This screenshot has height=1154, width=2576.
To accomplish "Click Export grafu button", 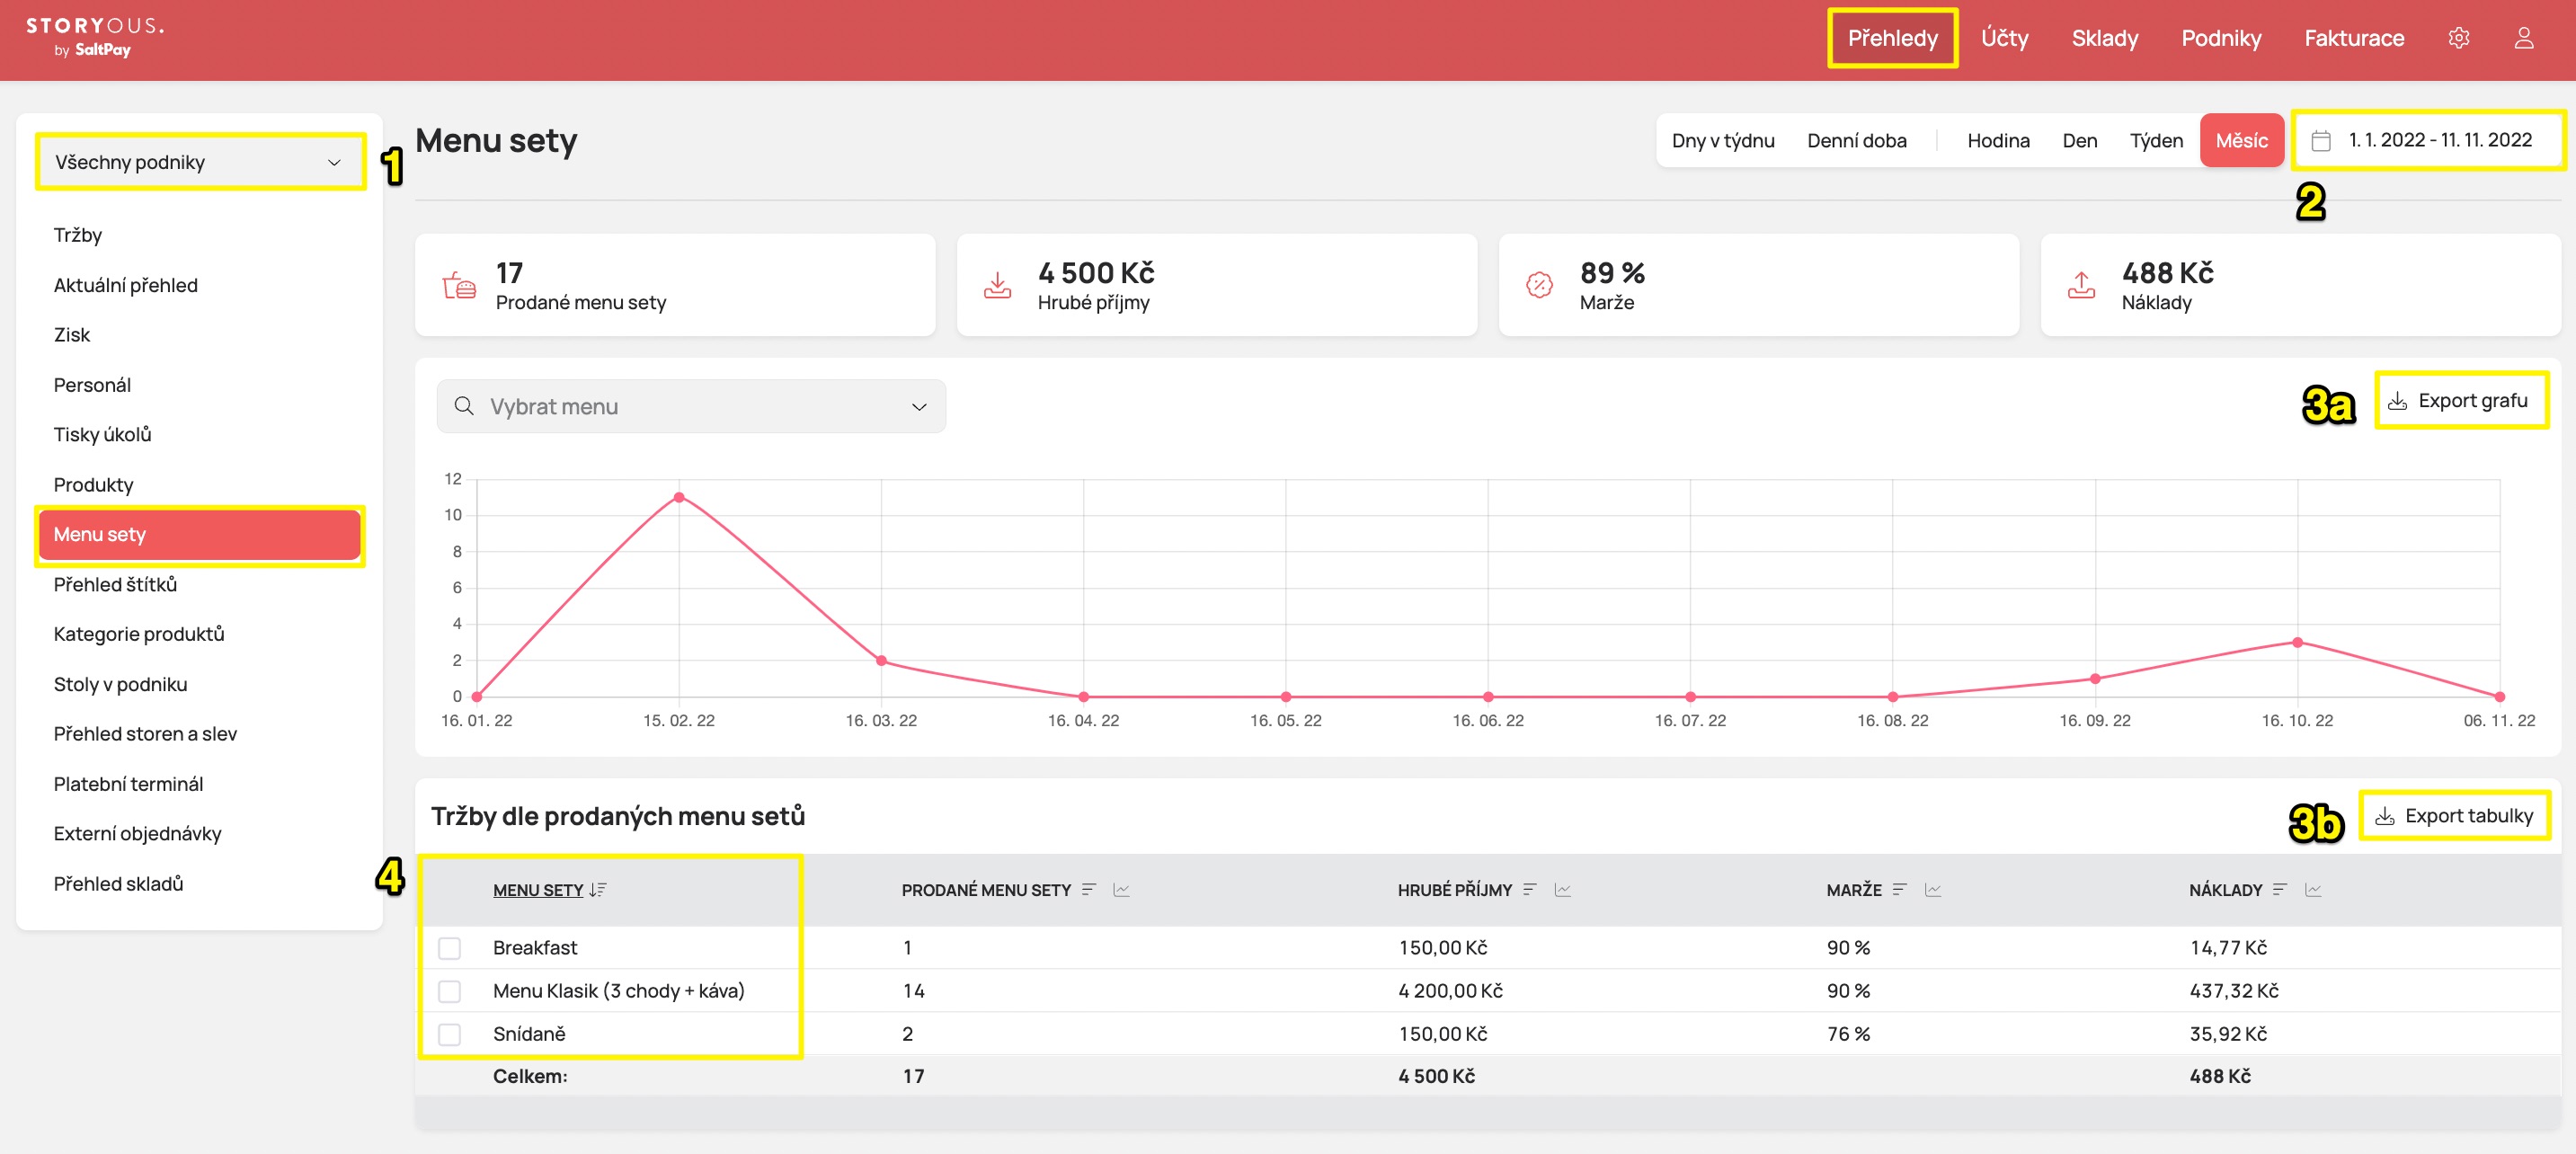I will pyautogui.click(x=2461, y=400).
